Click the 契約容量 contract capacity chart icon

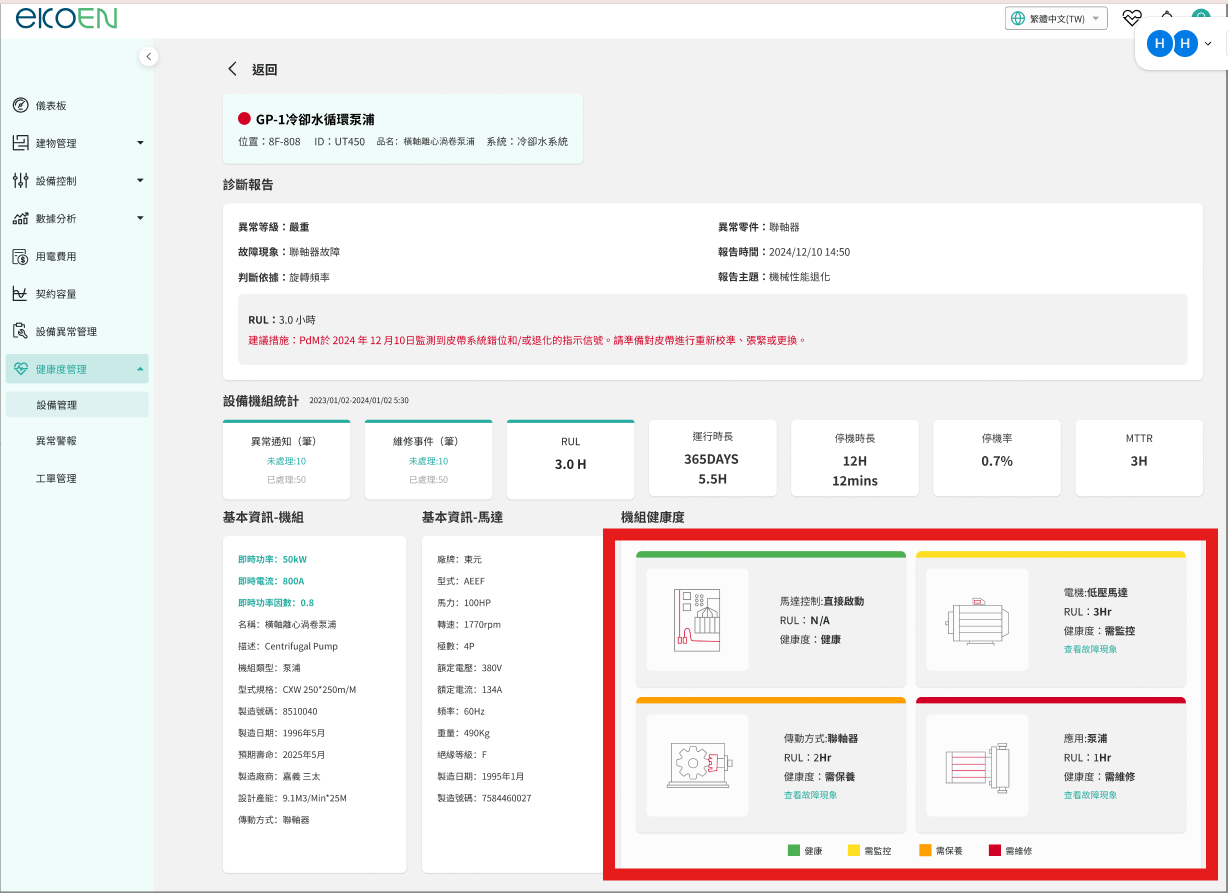pos(20,294)
